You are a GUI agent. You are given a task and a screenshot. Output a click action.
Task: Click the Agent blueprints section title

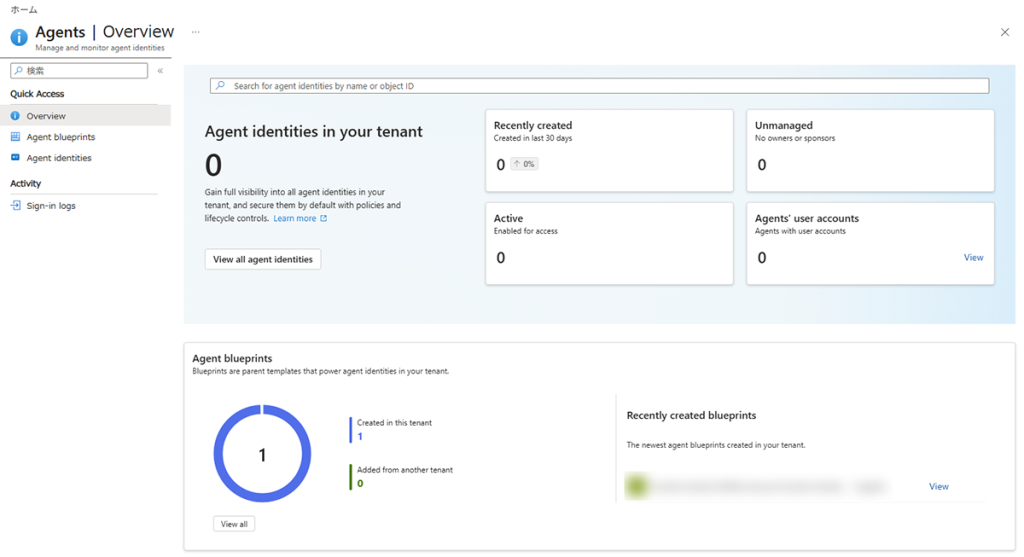click(232, 358)
